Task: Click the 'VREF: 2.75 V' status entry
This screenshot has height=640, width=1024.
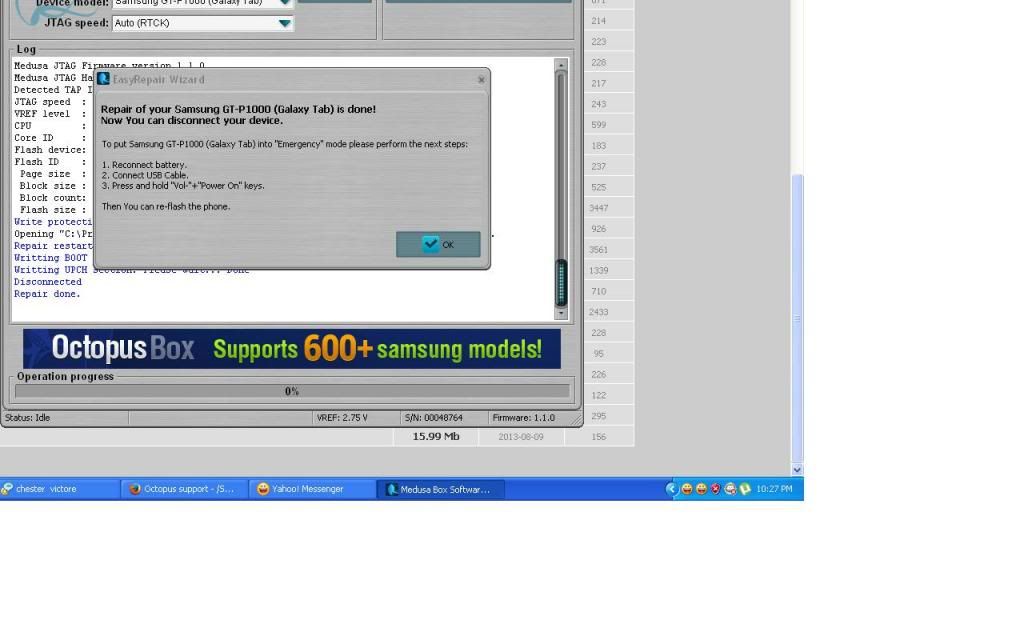Action: point(342,418)
